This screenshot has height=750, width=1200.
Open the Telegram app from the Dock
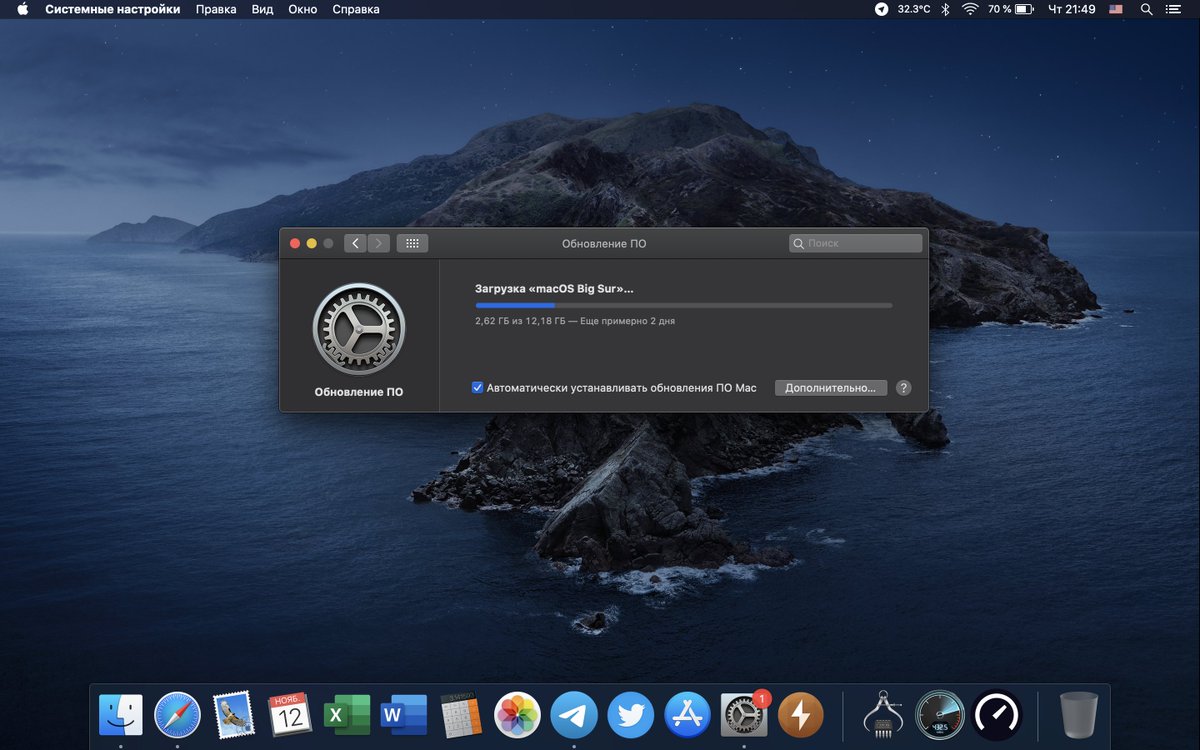click(574, 715)
